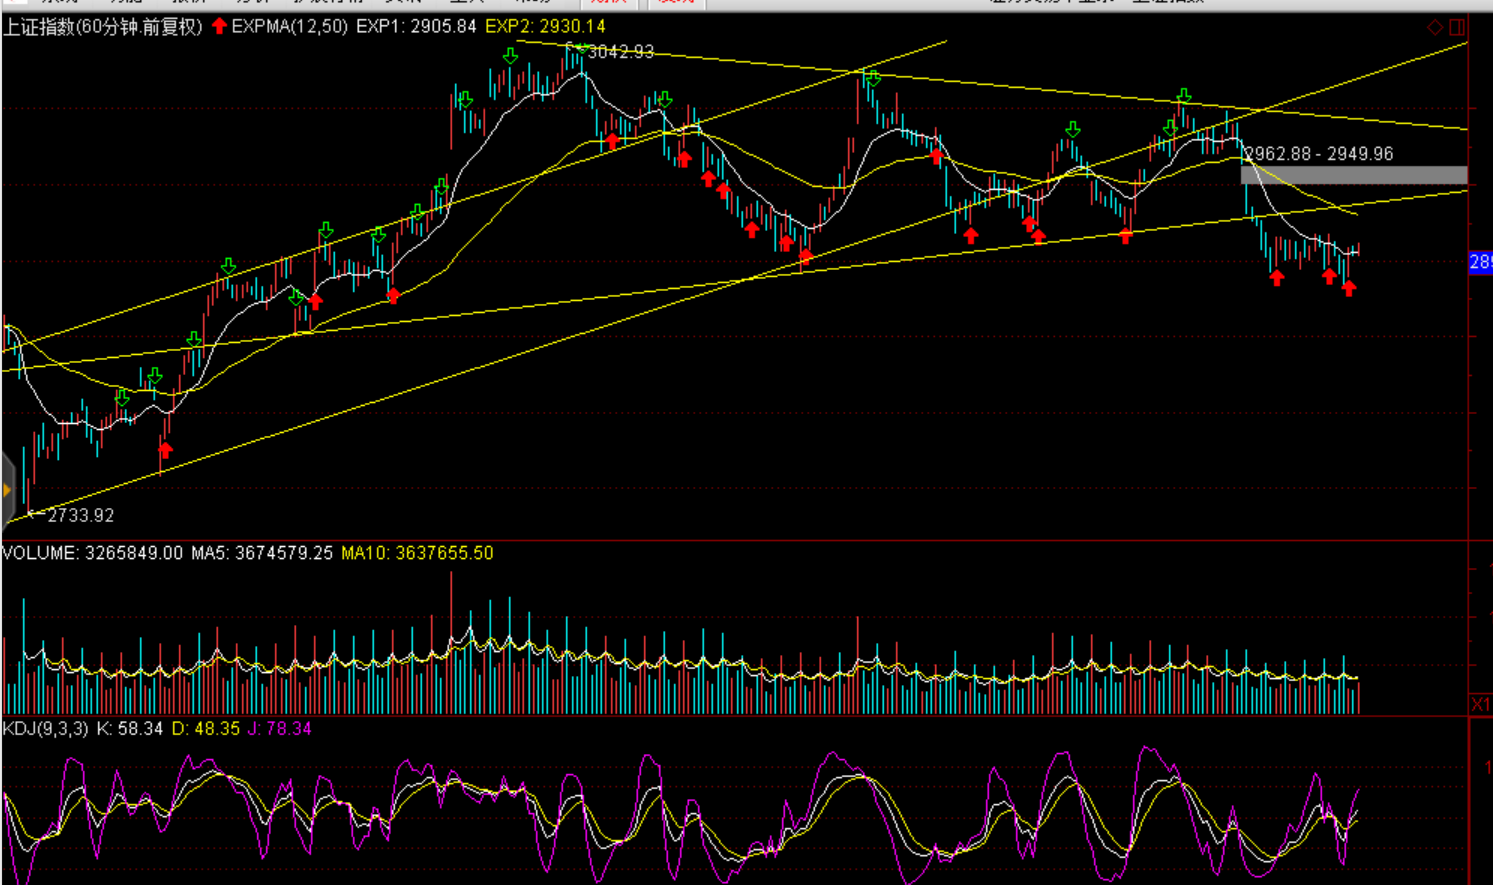Click the yellow EXP2 value in header
1493x885 pixels.
(545, 27)
